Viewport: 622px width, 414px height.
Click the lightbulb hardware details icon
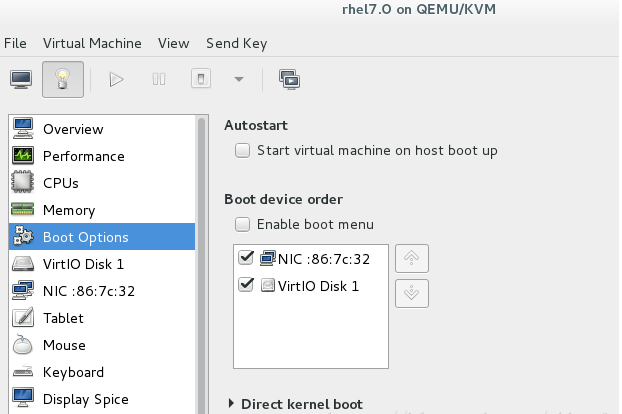(x=62, y=78)
